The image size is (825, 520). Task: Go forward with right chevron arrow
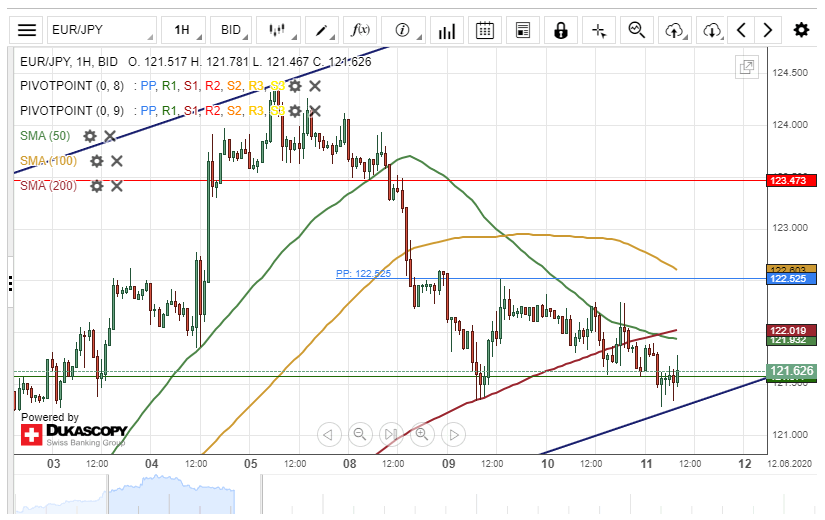pos(768,30)
